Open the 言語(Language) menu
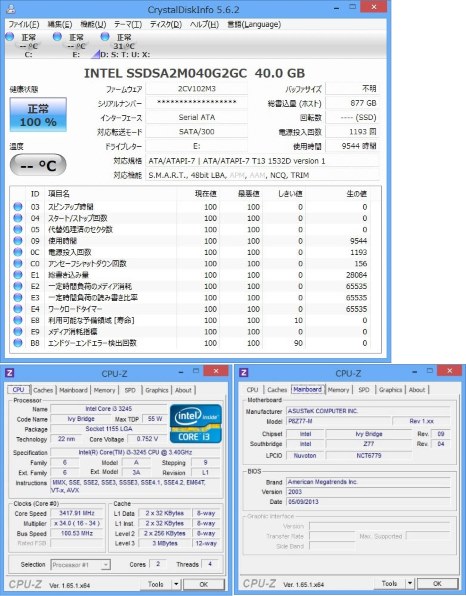This screenshot has height=596, width=466. (x=254, y=25)
